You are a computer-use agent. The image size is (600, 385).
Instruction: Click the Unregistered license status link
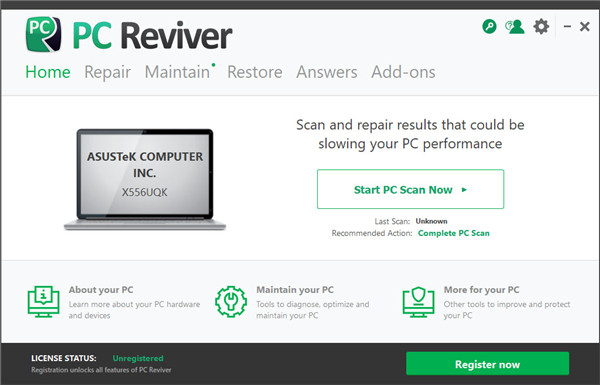click(x=138, y=358)
